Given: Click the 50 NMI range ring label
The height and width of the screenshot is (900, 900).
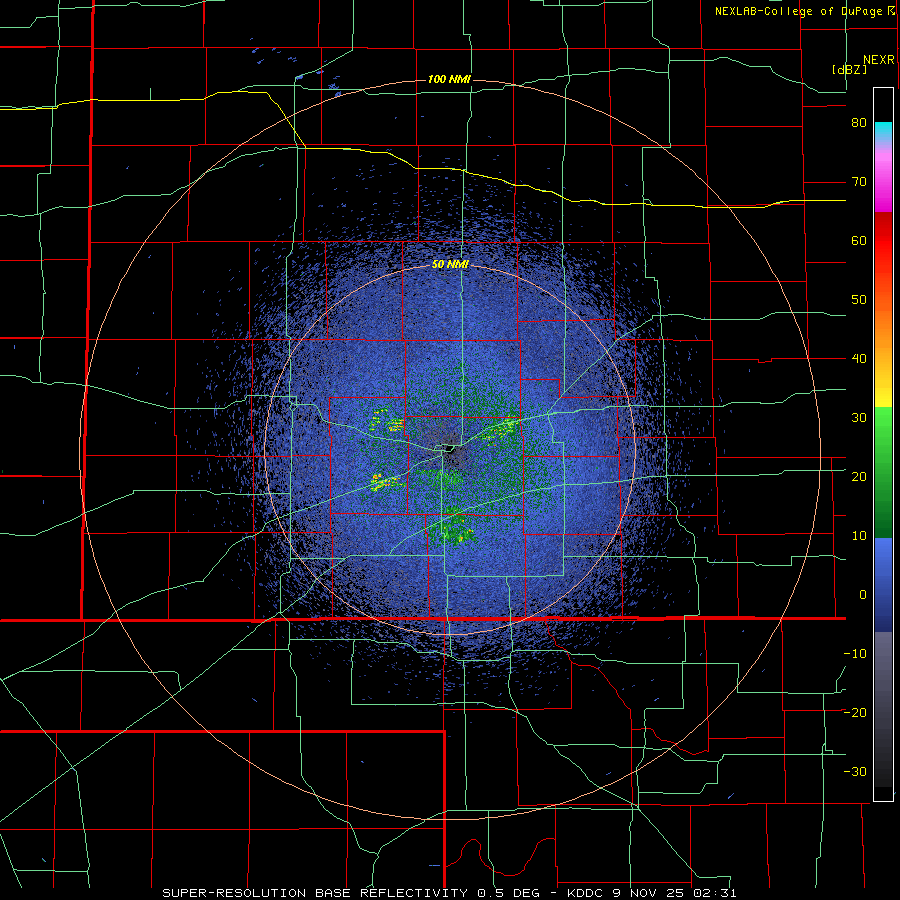Looking at the screenshot, I should [x=450, y=264].
